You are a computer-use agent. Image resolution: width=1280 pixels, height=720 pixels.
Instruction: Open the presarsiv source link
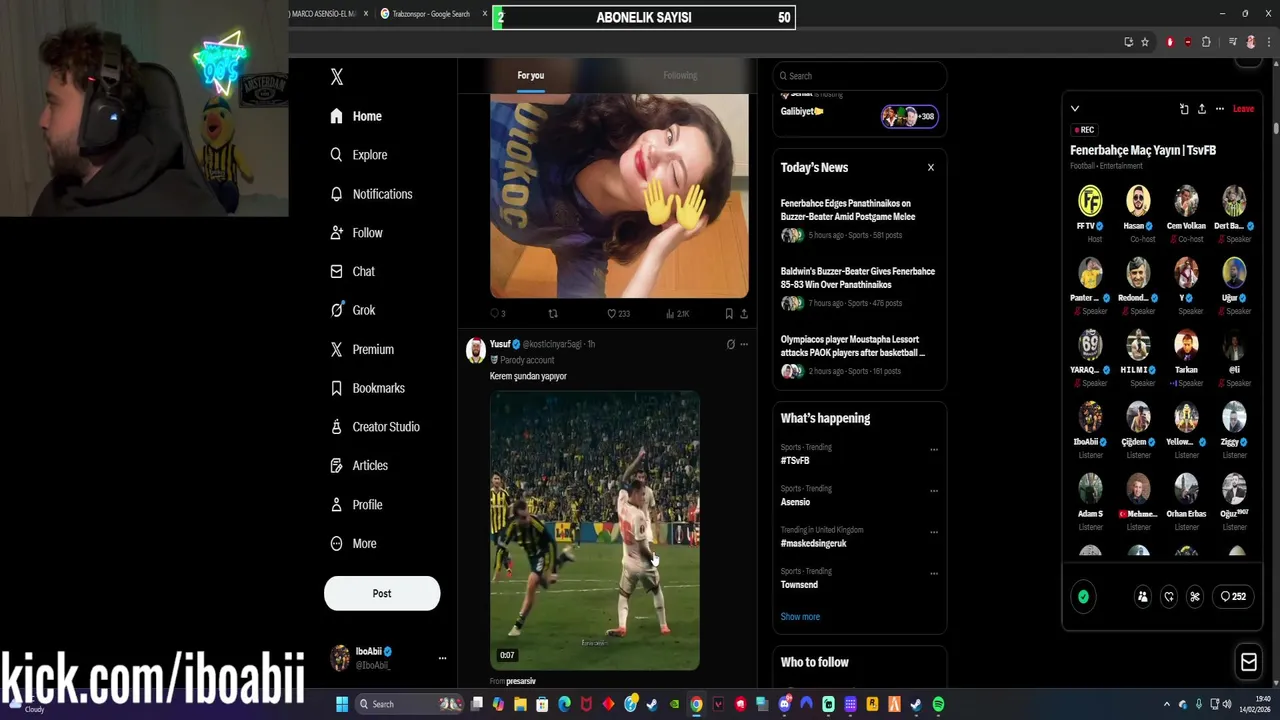click(521, 681)
